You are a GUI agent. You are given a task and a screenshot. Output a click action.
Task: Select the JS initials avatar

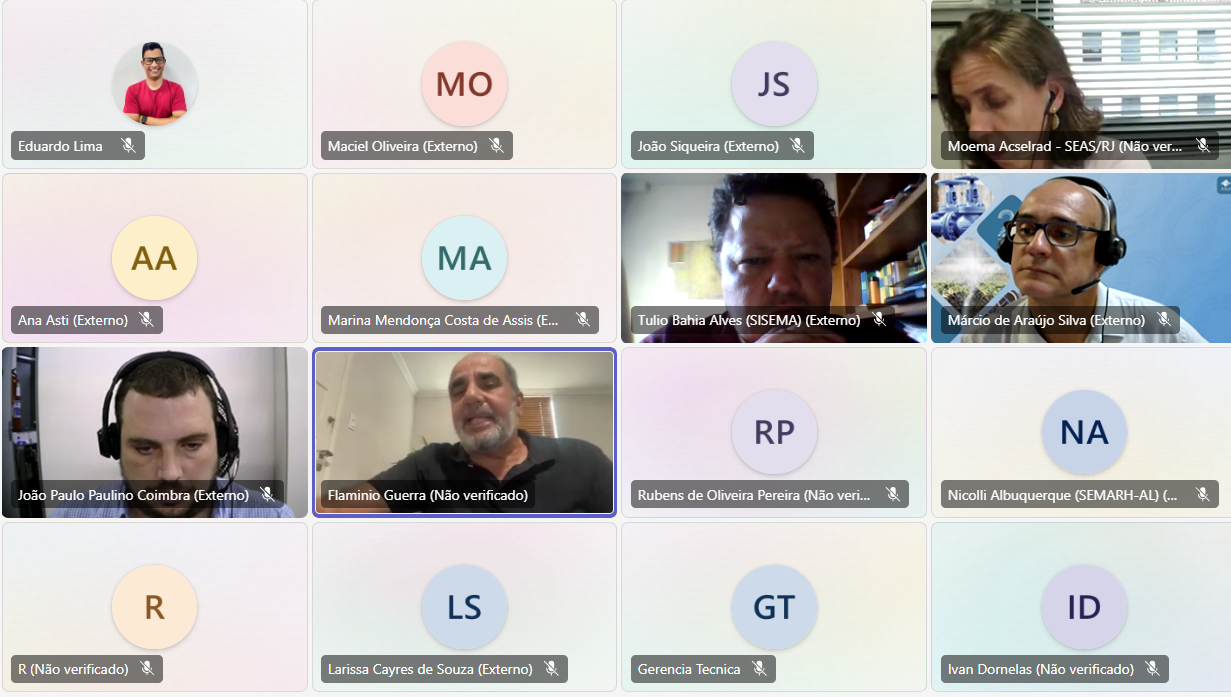[774, 84]
